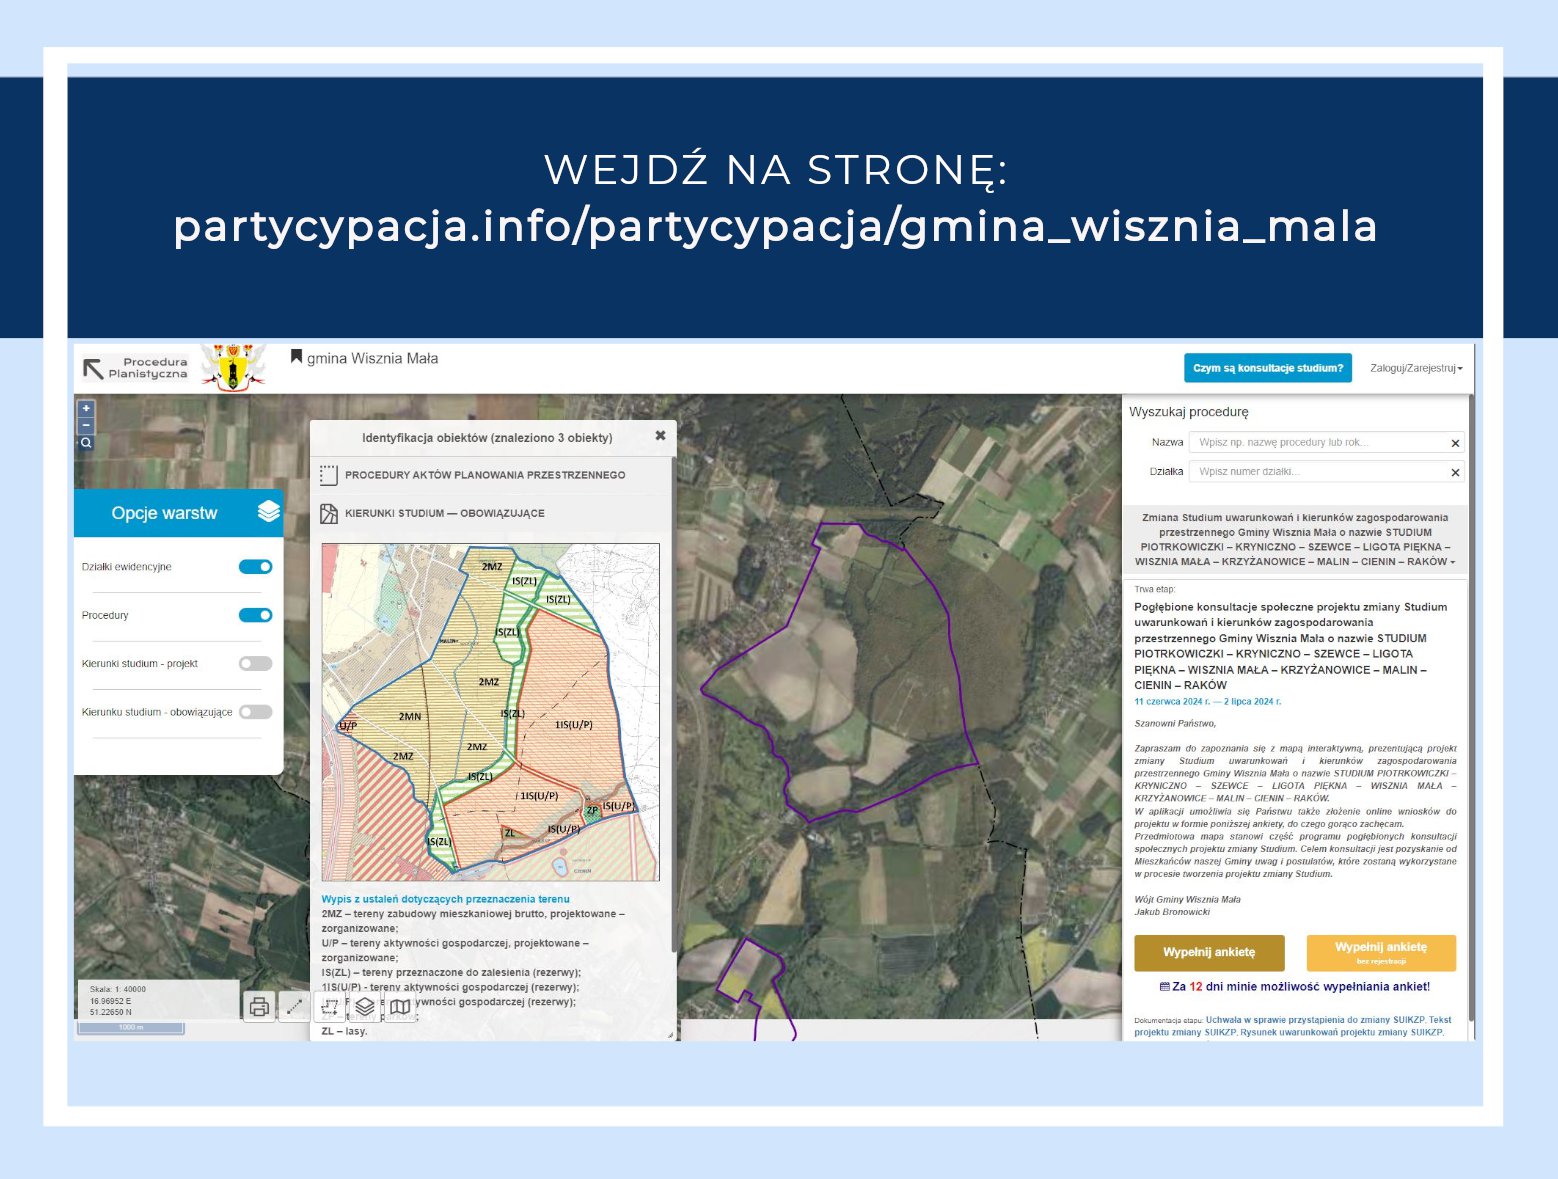
Task: Click the Opcje warstw panel header
Action: click(178, 513)
